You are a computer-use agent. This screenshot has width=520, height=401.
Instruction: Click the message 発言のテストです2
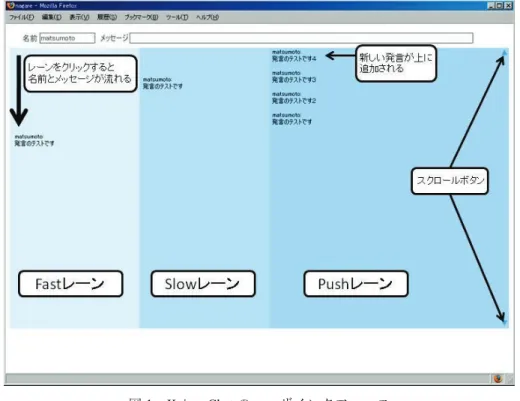pyautogui.click(x=294, y=101)
